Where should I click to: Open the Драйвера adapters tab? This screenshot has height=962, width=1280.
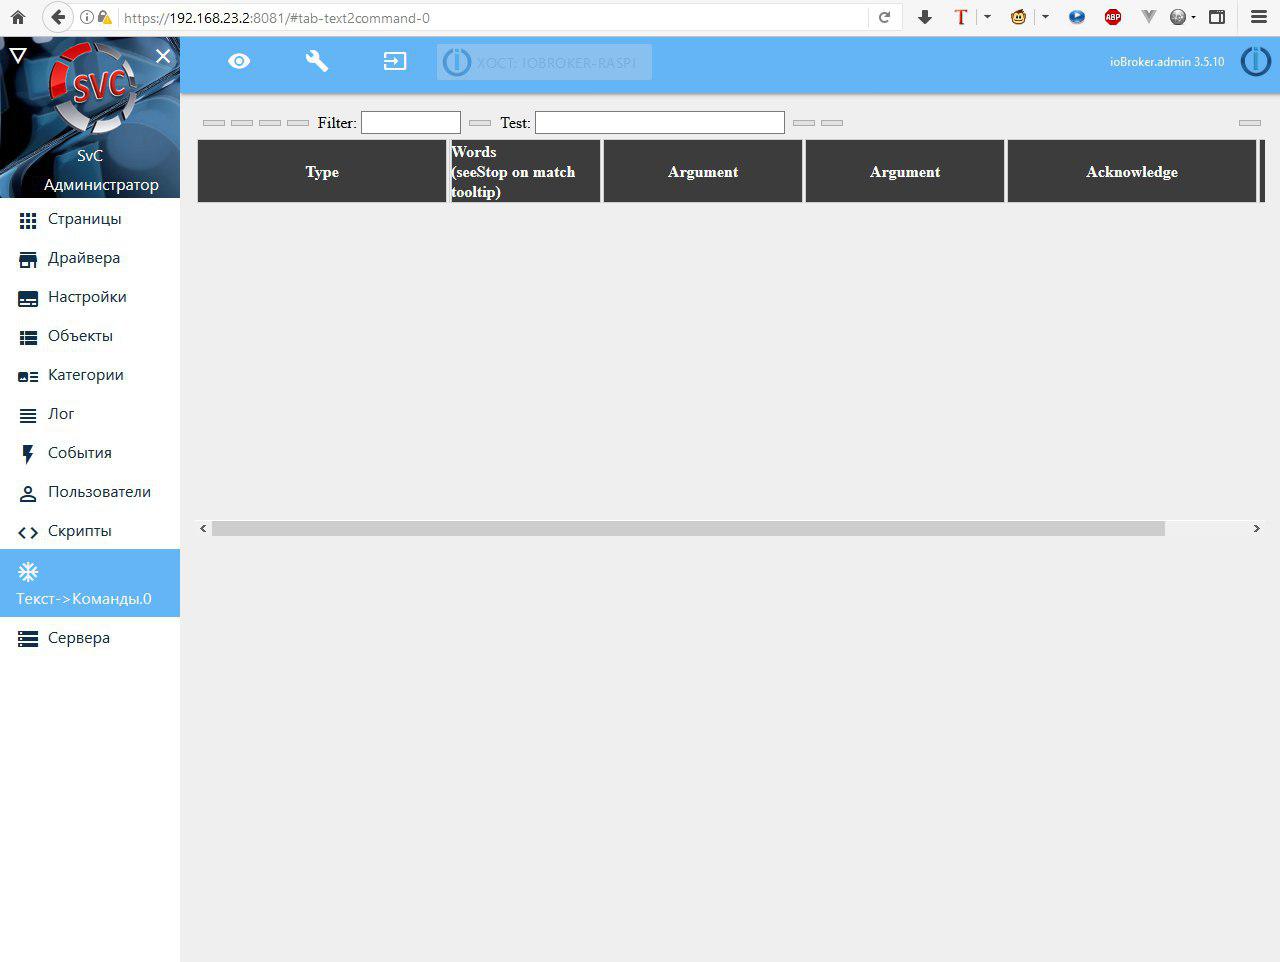click(90, 258)
